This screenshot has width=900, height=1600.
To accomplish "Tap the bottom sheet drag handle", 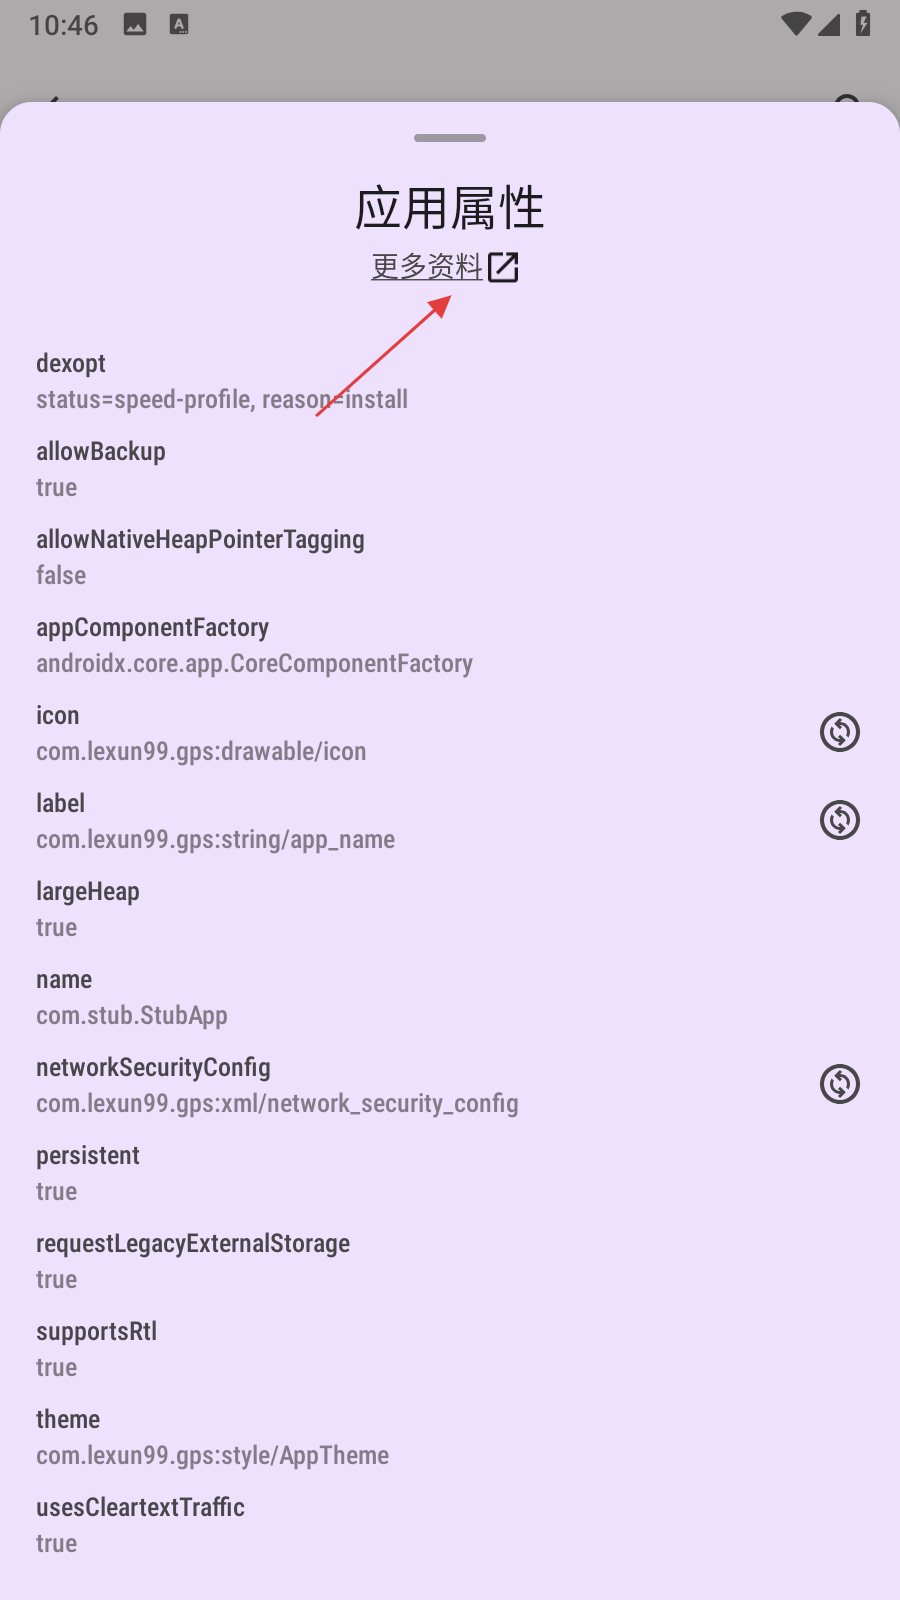I will [x=450, y=138].
